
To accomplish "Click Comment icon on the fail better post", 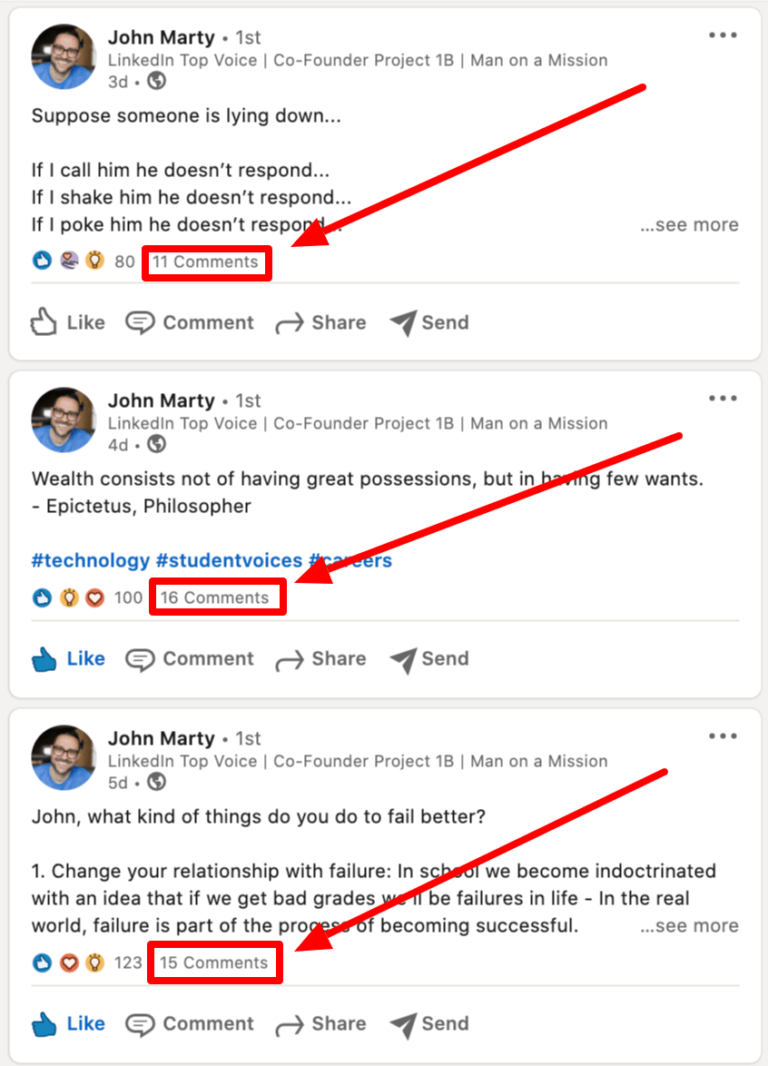I will 140,1024.
